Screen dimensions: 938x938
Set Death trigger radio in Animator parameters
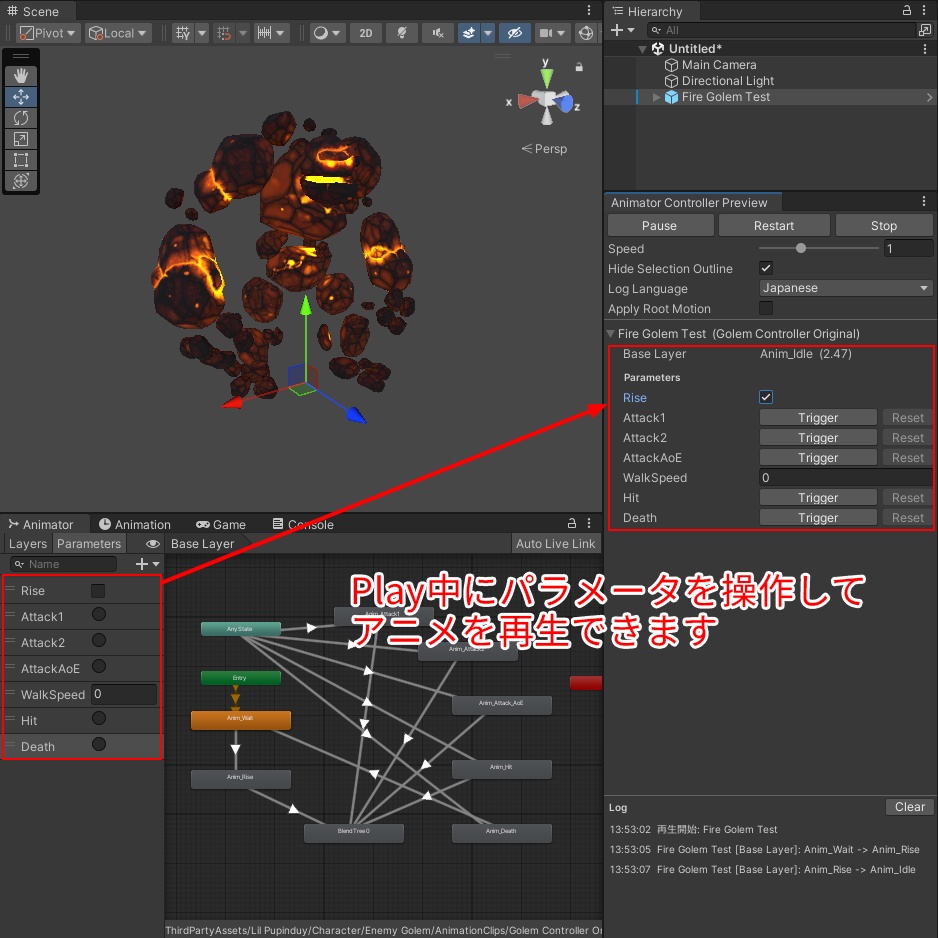(99, 745)
